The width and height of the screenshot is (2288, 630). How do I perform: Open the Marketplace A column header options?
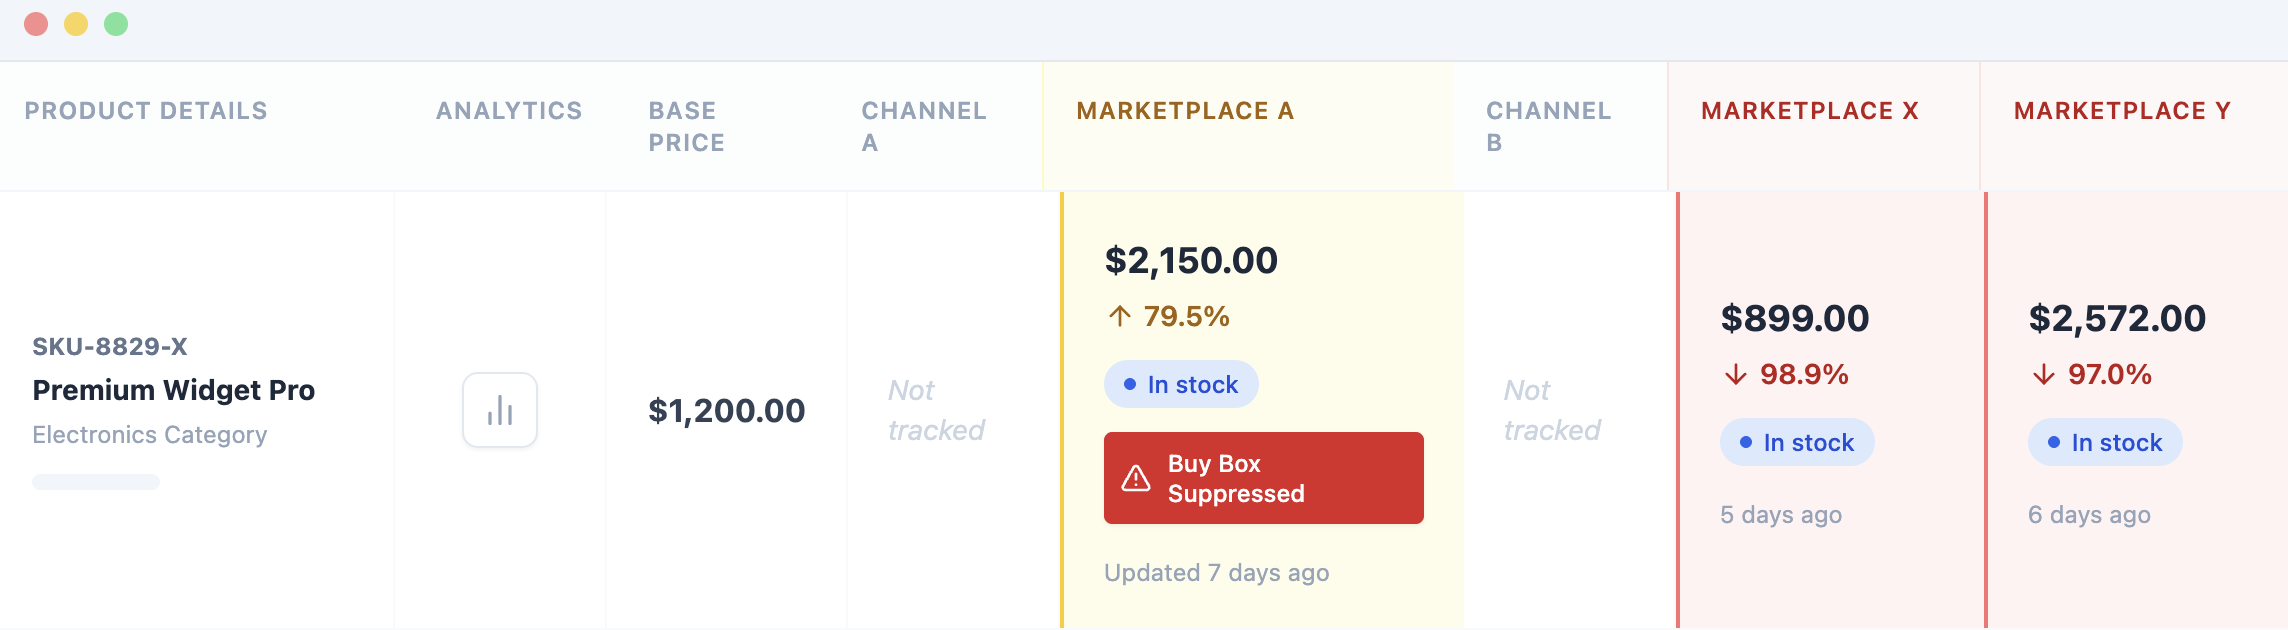1187,111
